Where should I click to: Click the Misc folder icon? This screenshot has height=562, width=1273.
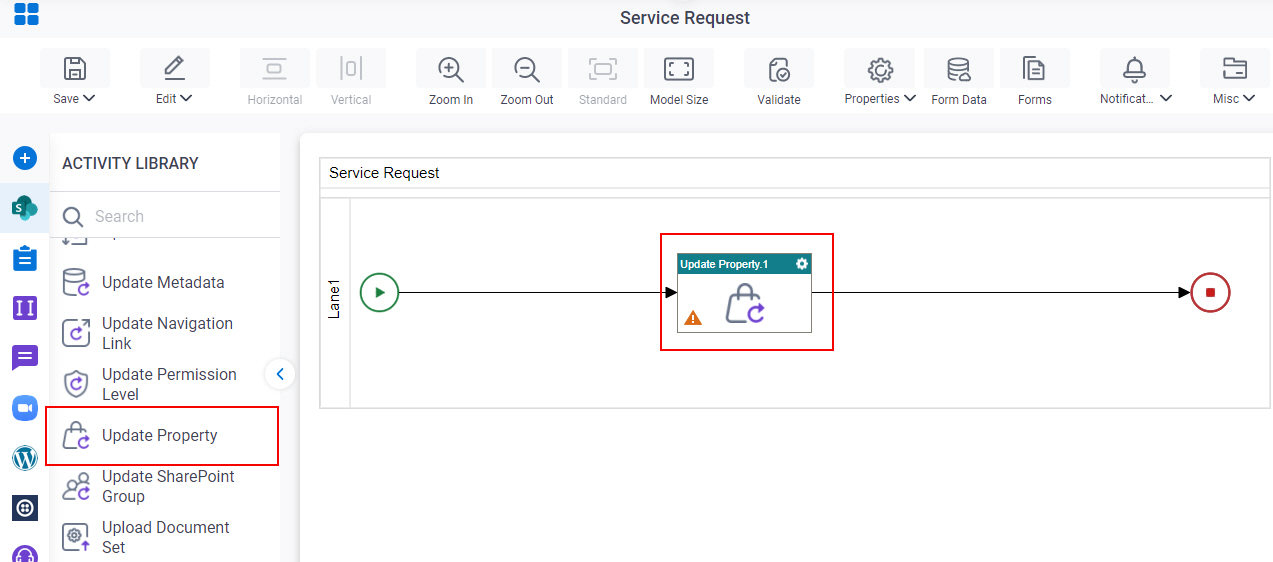click(1235, 68)
